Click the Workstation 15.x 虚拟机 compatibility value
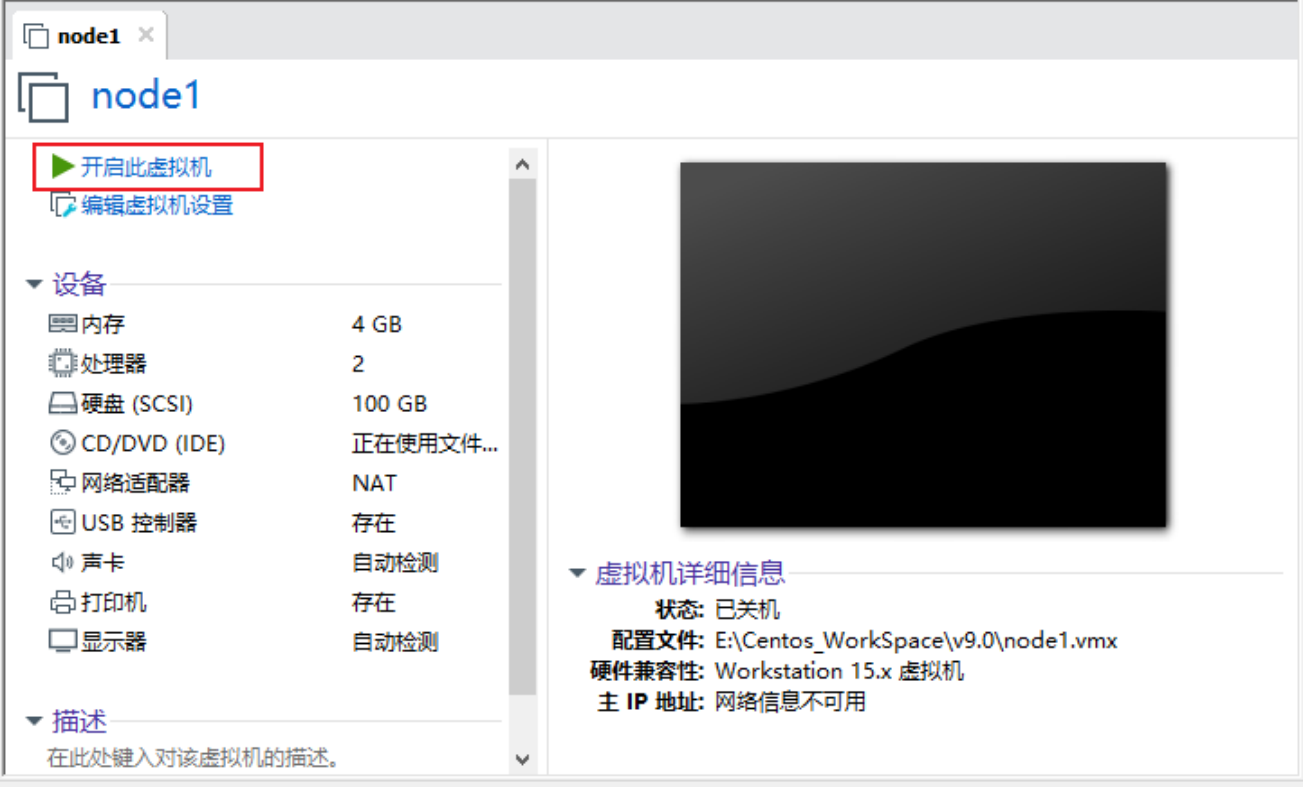Viewport: 1303px width, 787px height. pyautogui.click(x=840, y=671)
